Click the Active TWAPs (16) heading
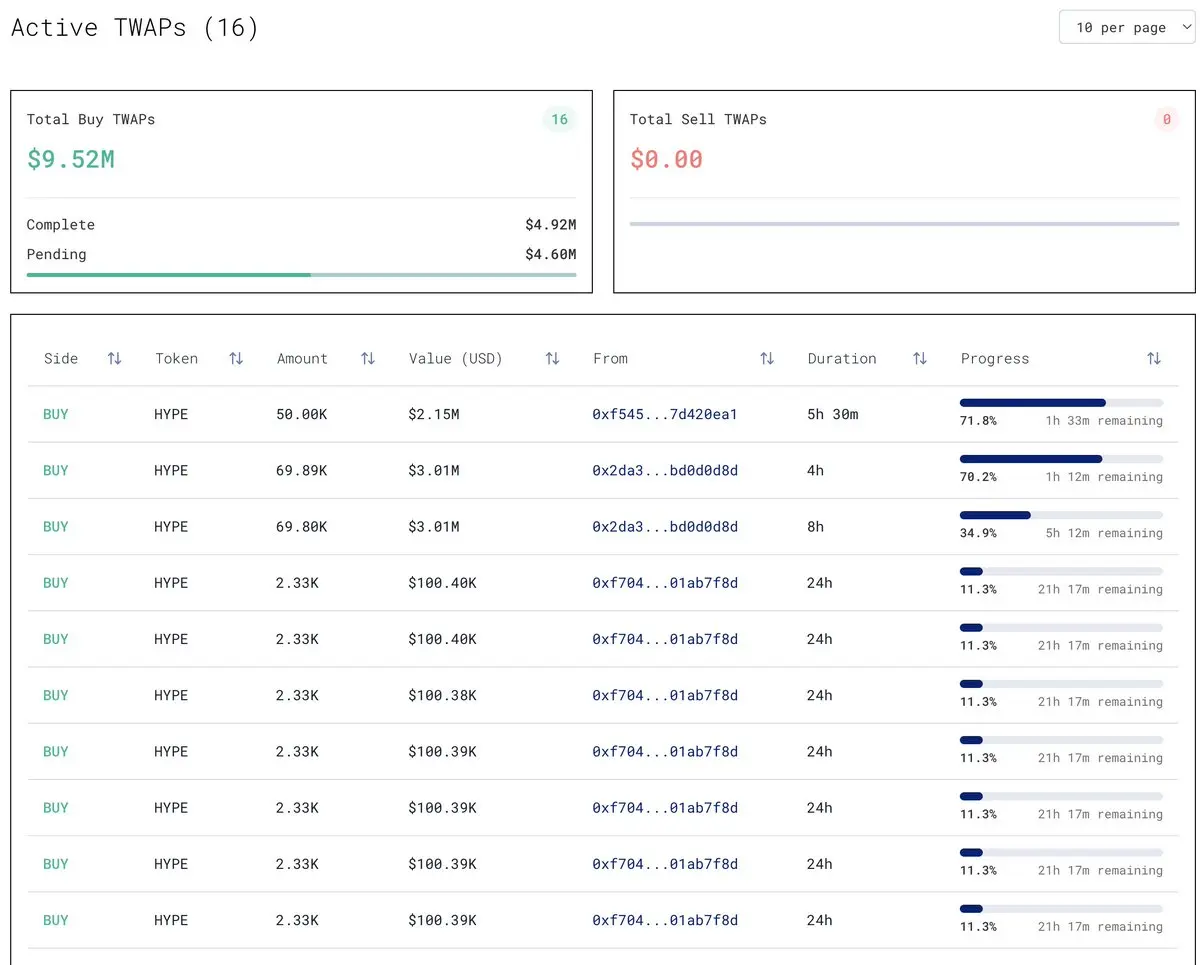 tap(135, 27)
